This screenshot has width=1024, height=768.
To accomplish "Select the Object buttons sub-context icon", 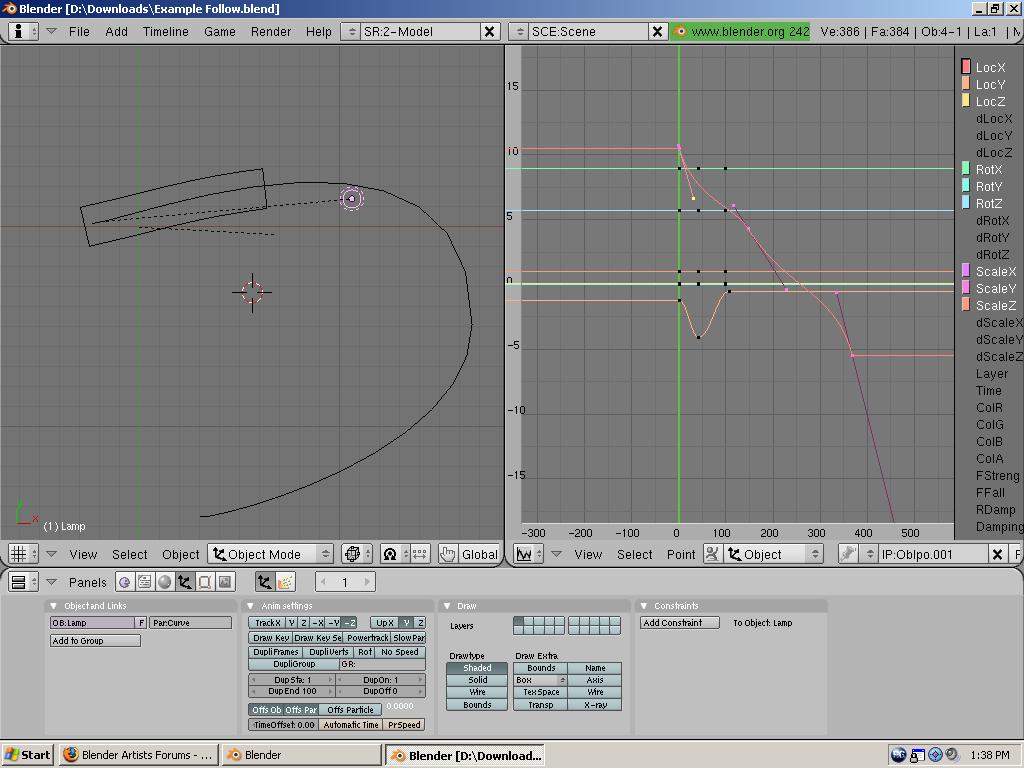I will point(264,581).
